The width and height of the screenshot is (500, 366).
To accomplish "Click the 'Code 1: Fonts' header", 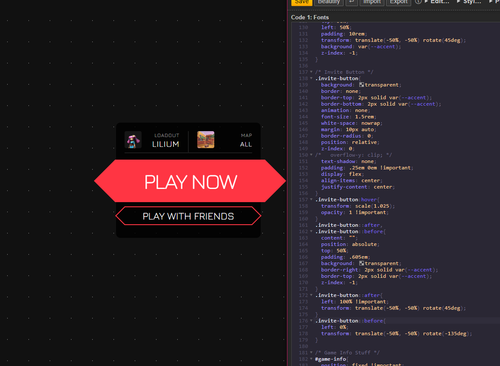I will (x=310, y=17).
